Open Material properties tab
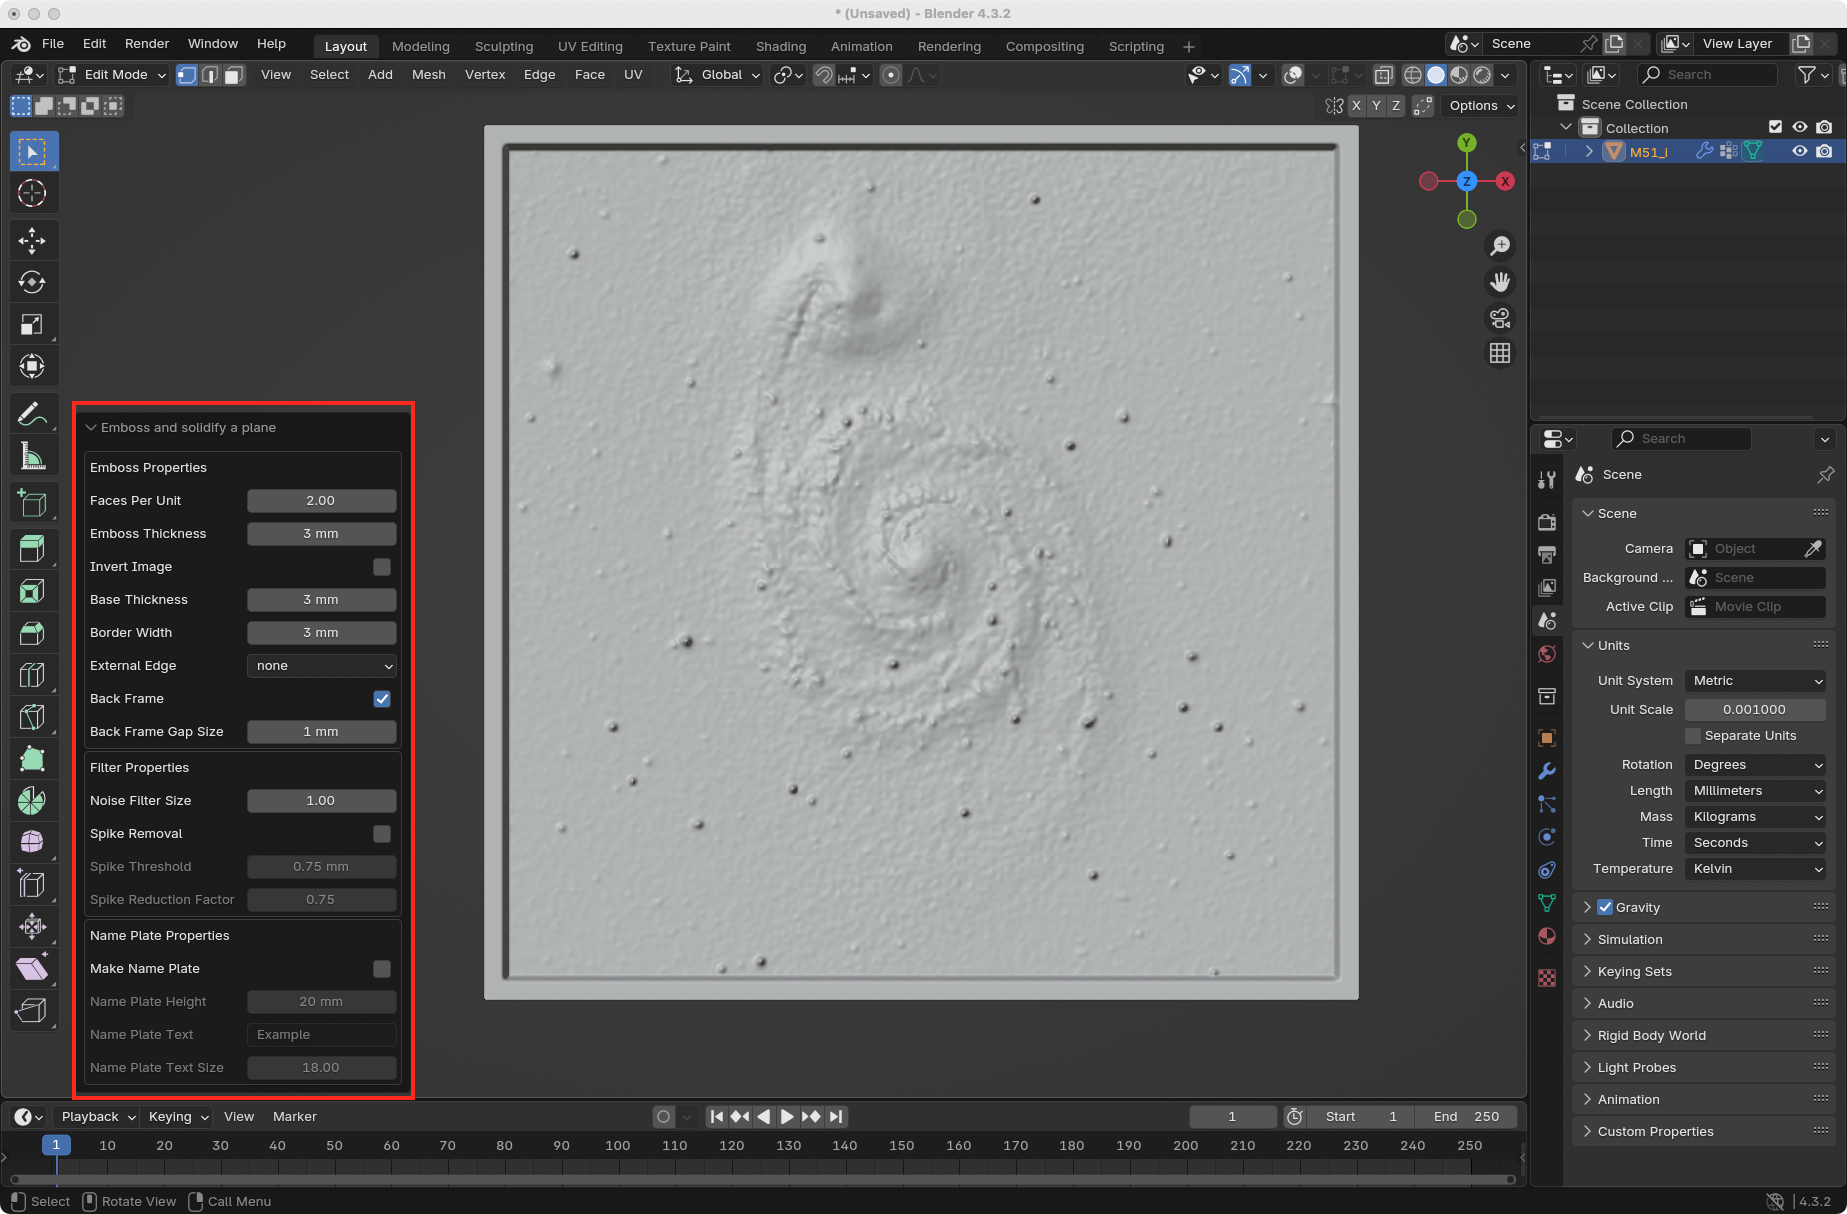This screenshot has width=1847, height=1214. pyautogui.click(x=1546, y=936)
